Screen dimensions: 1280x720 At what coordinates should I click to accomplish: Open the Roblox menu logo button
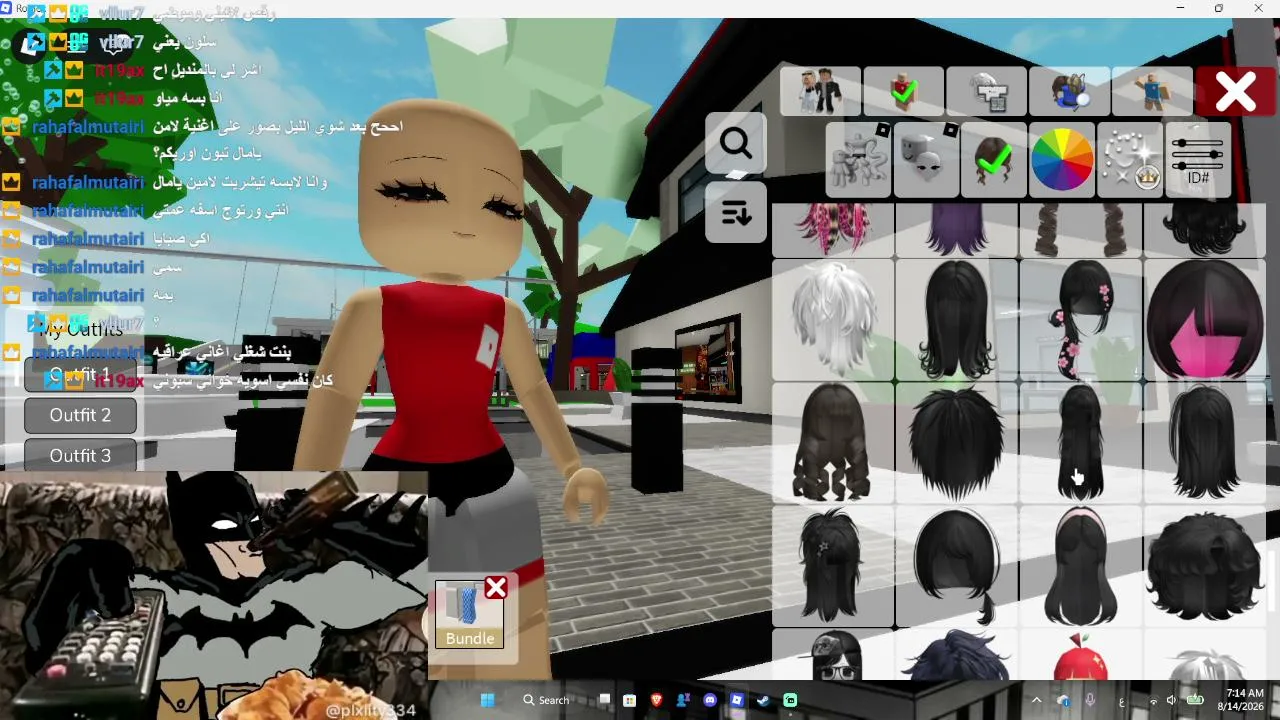[x=31, y=46]
